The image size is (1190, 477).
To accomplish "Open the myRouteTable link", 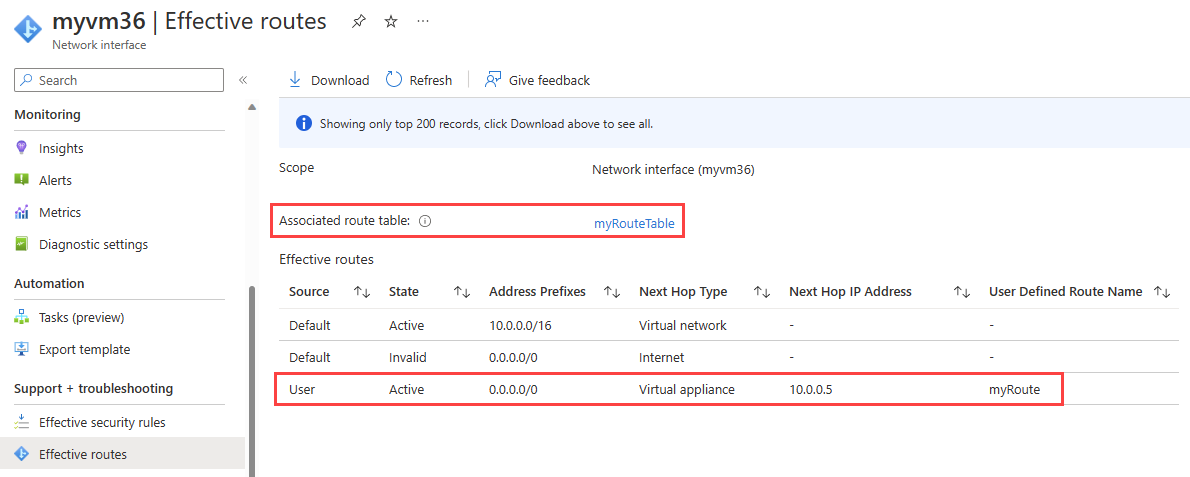I will click(x=634, y=224).
